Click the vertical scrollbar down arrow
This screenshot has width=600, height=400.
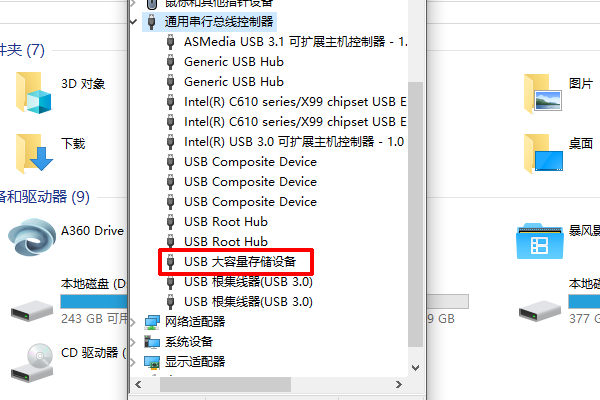416,367
